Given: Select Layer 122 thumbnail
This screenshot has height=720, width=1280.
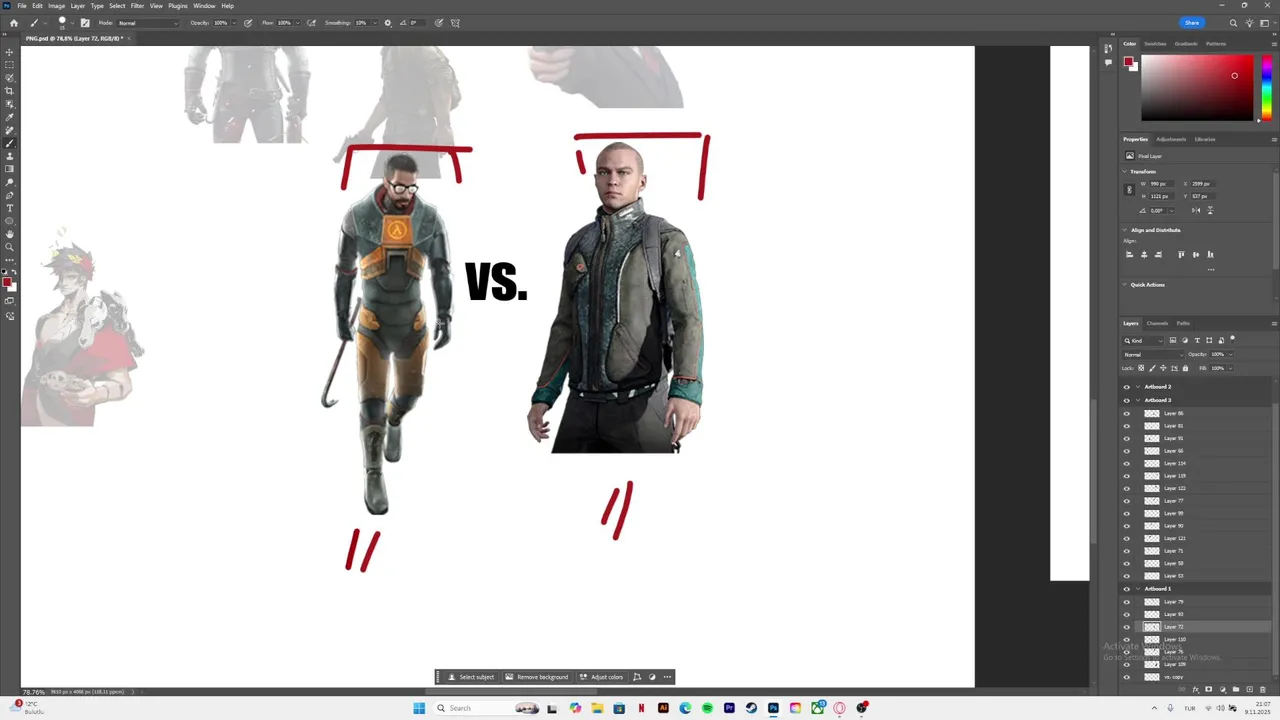Looking at the screenshot, I should (1152, 488).
